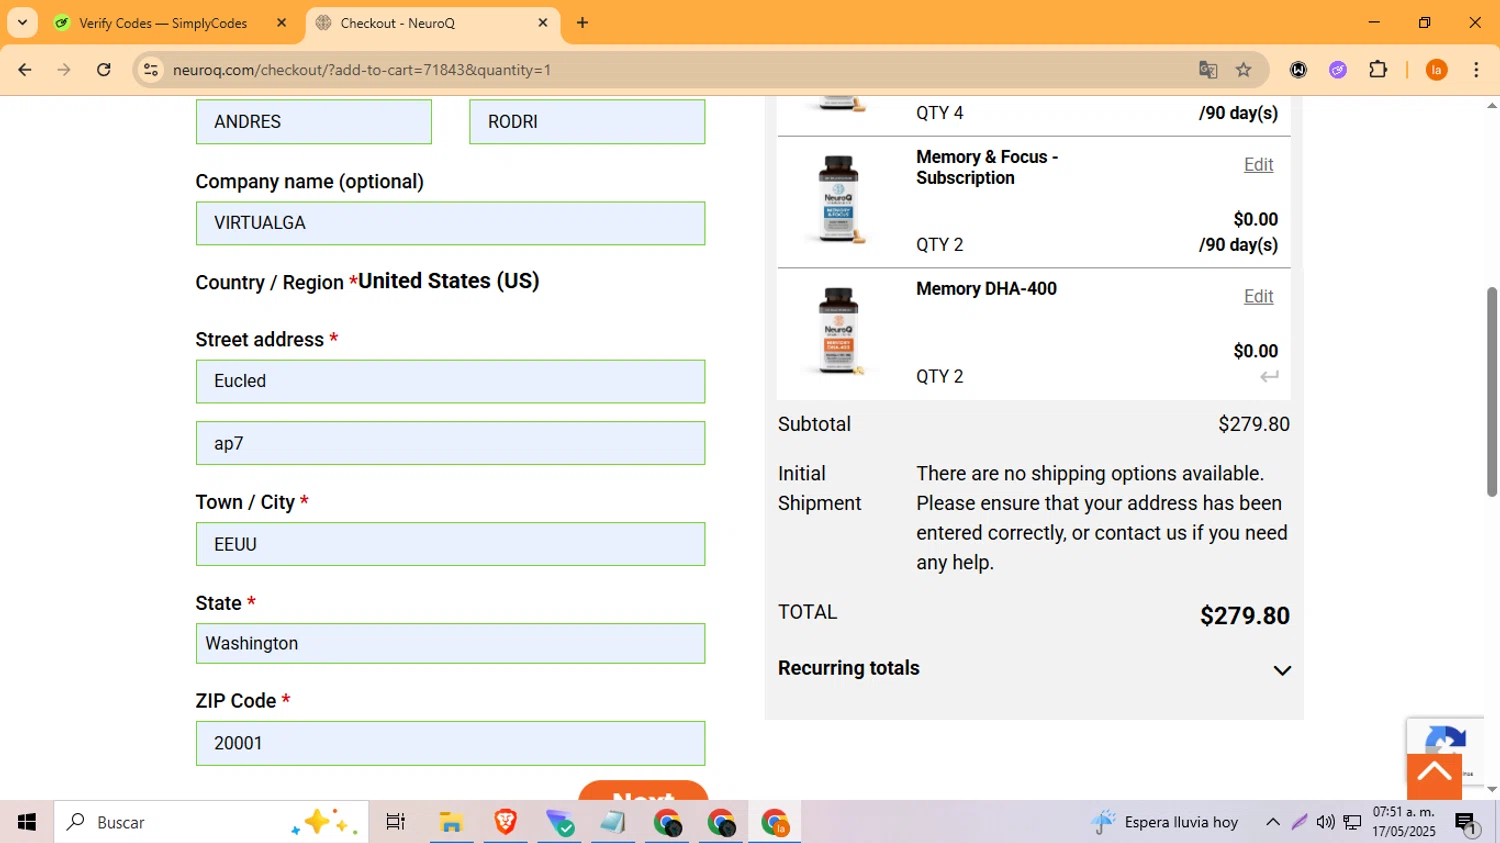The height and width of the screenshot is (843, 1500).
Task: Reload the checkout page
Action: pos(104,70)
